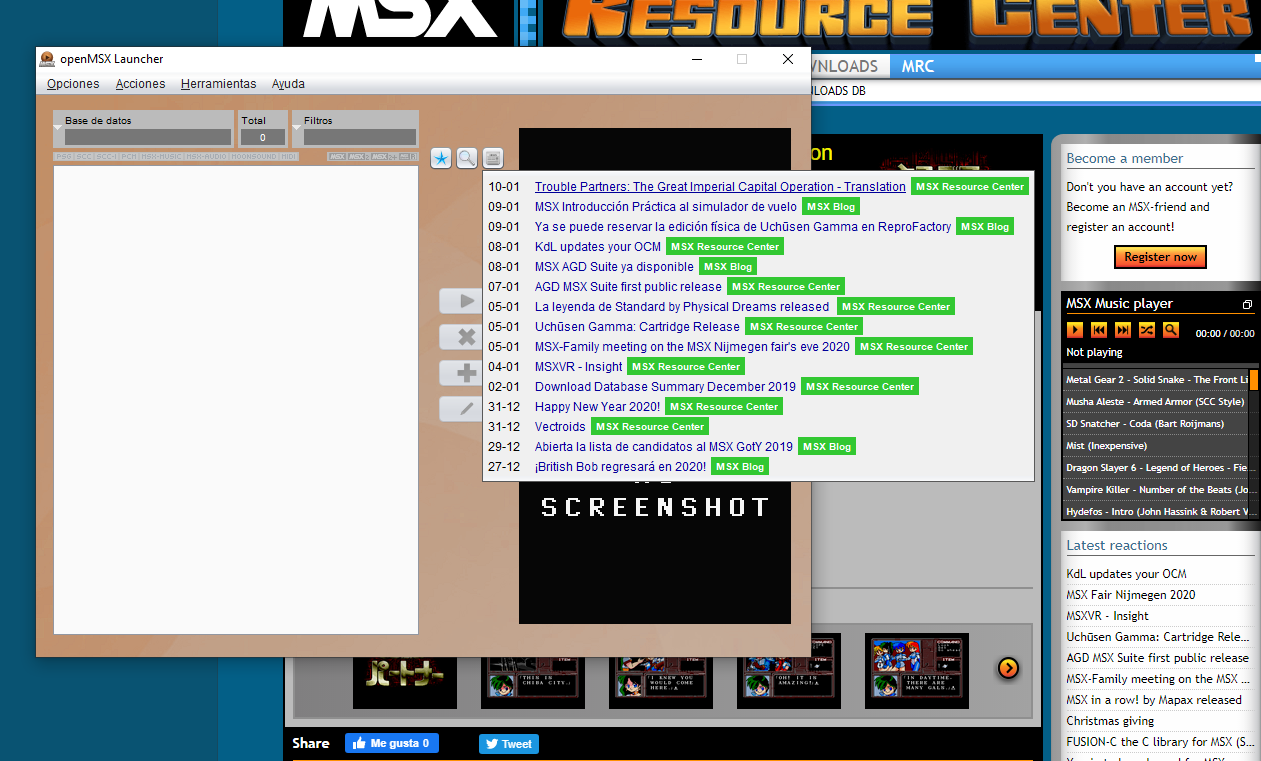This screenshot has width=1261, height=761.
Task: Remove an entry using the X icon
Action: pyautogui.click(x=463, y=337)
